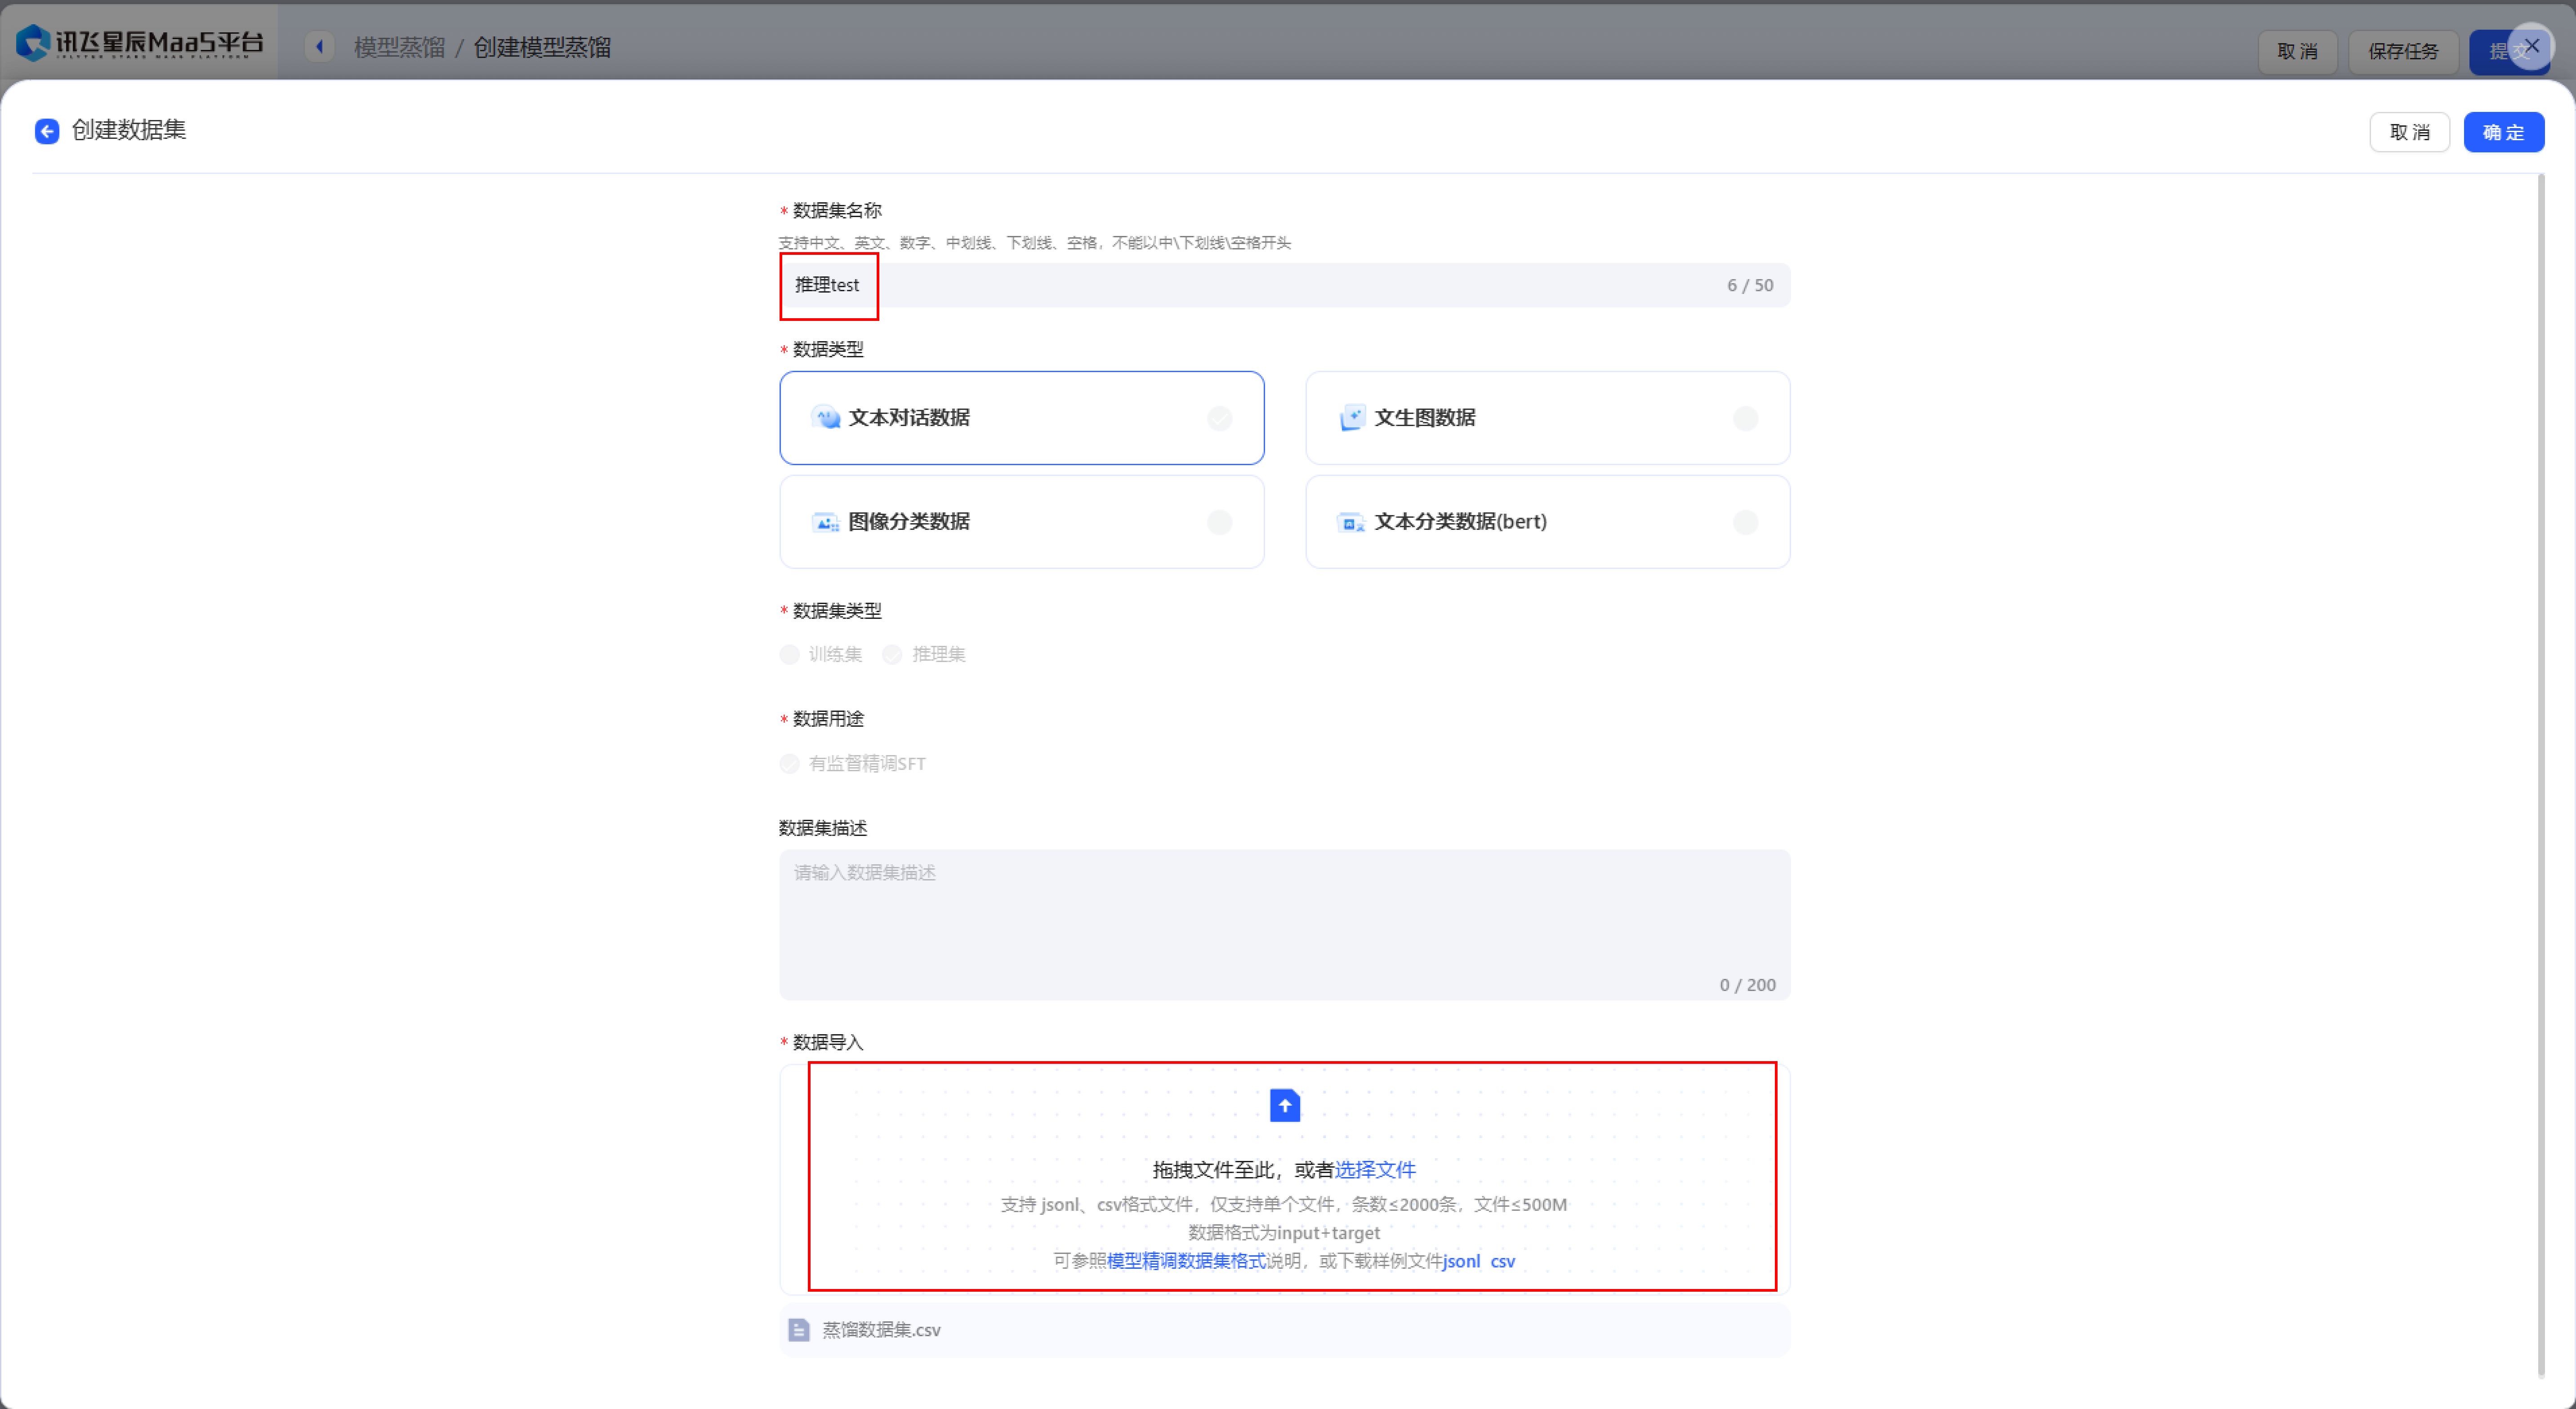Viewport: 2576px width, 1409px height.
Task: Click the blue back arrow beside 创建数据集
Action: [x=47, y=131]
